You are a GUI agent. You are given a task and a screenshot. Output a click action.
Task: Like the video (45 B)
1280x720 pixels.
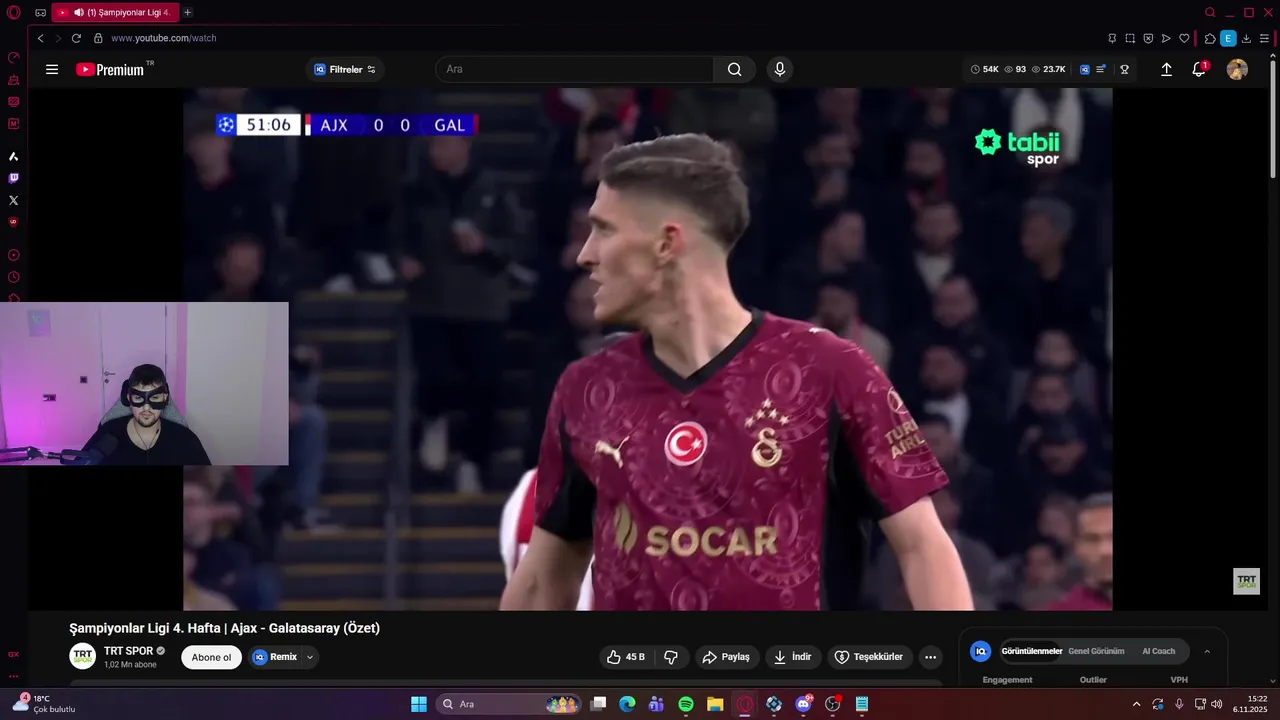click(x=626, y=657)
